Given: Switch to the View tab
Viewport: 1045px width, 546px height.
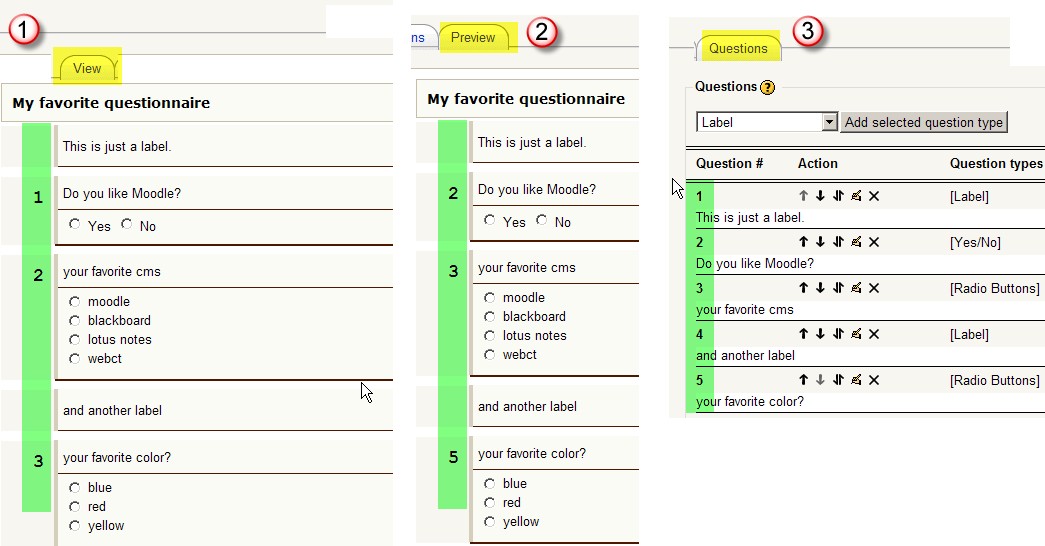Looking at the screenshot, I should [87, 68].
